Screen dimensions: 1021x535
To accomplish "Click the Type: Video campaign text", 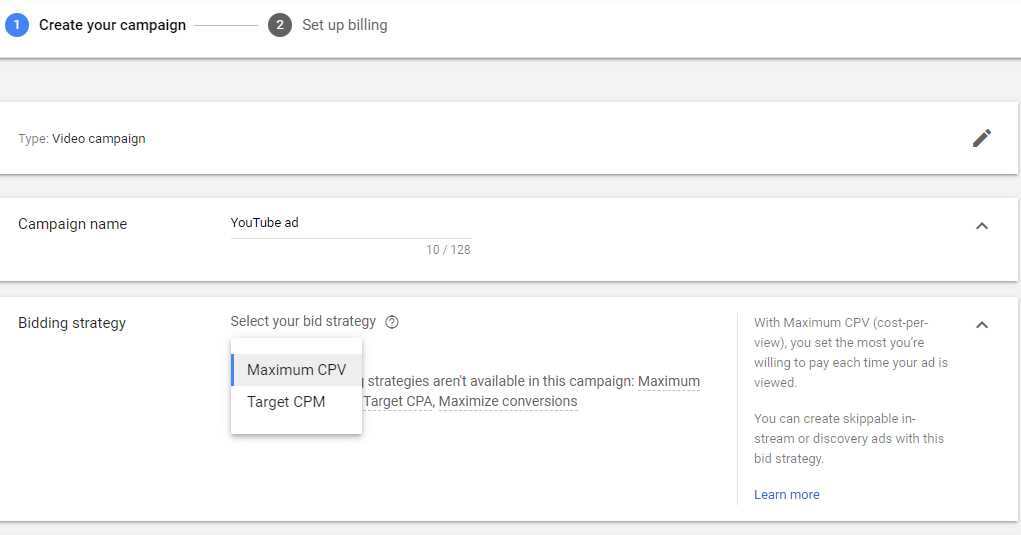I will 82,139.
